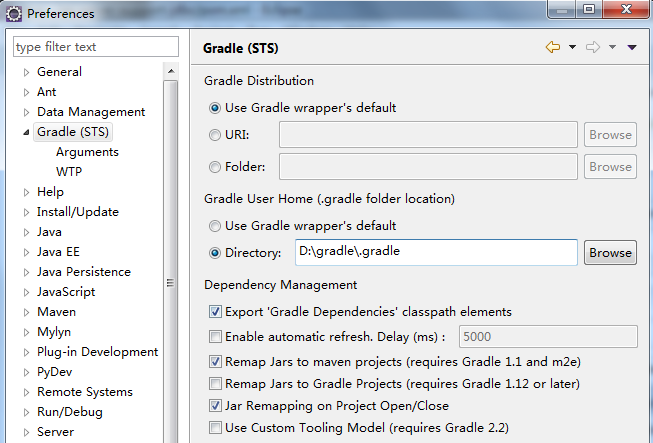Expand the General tree node
Image resolution: width=653 pixels, height=443 pixels.
click(26, 72)
